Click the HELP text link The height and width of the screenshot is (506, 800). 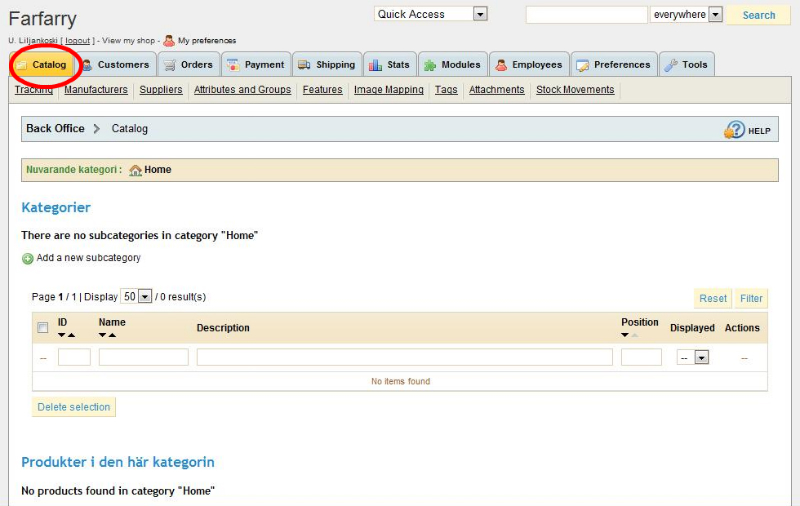(x=759, y=131)
